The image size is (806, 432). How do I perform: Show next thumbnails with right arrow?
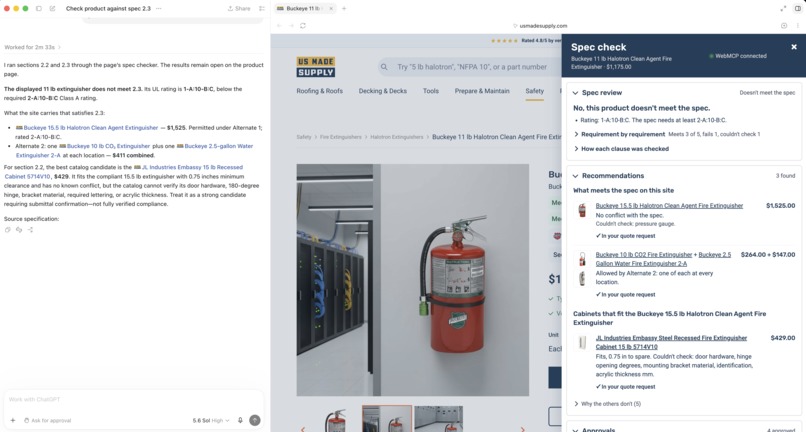pos(523,428)
